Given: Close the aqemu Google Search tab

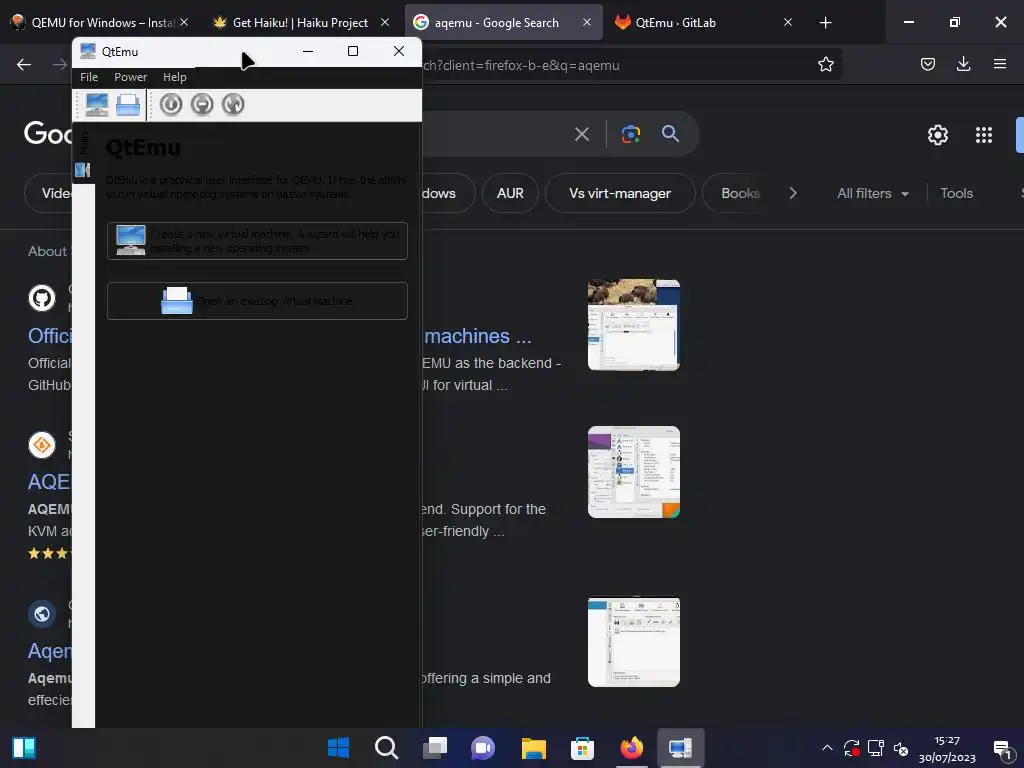Looking at the screenshot, I should tap(586, 22).
